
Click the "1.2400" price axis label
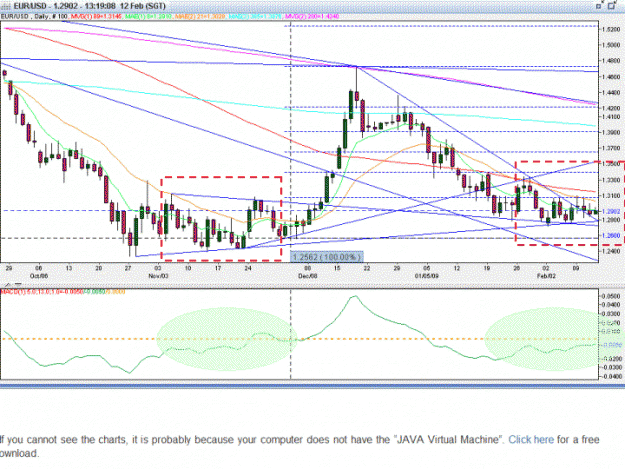612,251
